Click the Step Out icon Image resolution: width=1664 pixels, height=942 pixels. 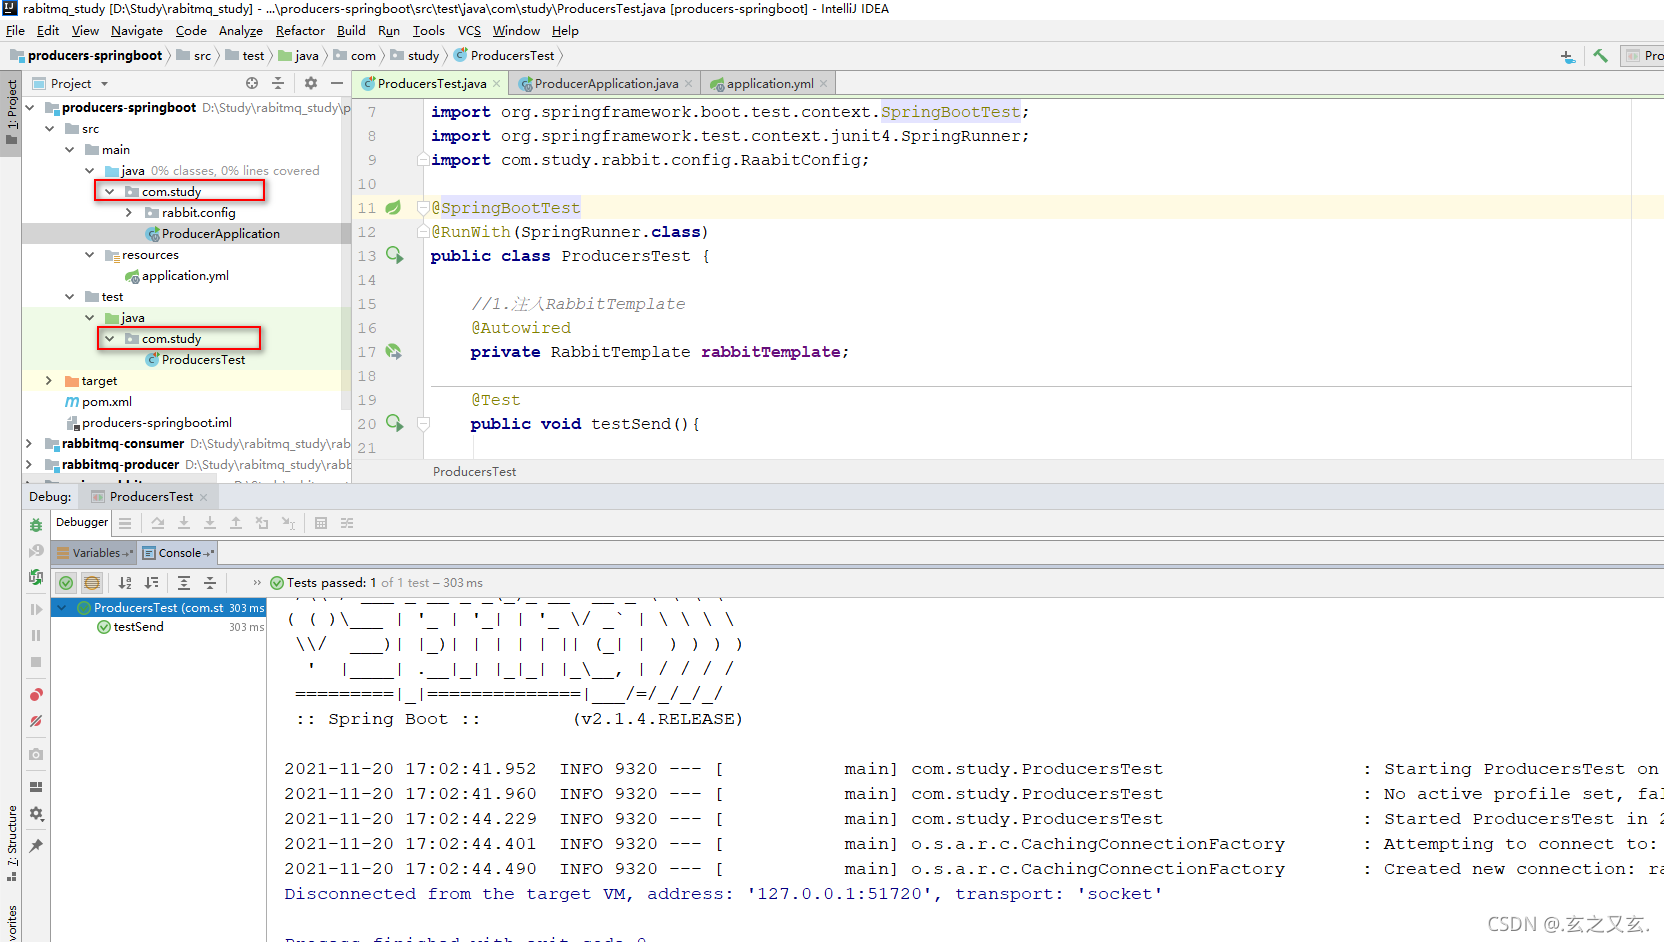pos(236,523)
